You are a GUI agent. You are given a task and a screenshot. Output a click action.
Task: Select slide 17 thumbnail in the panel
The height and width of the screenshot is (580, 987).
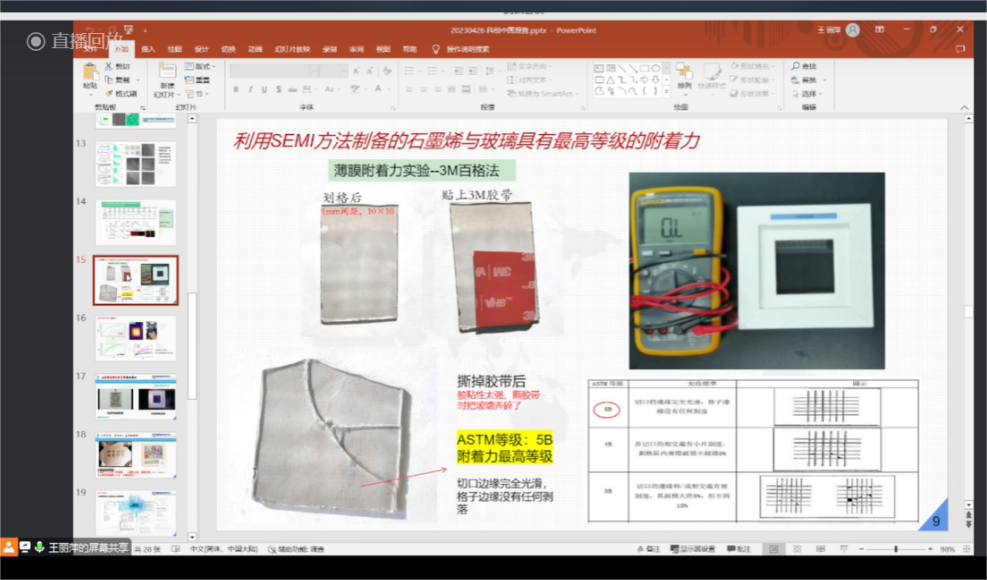pyautogui.click(x=136, y=398)
